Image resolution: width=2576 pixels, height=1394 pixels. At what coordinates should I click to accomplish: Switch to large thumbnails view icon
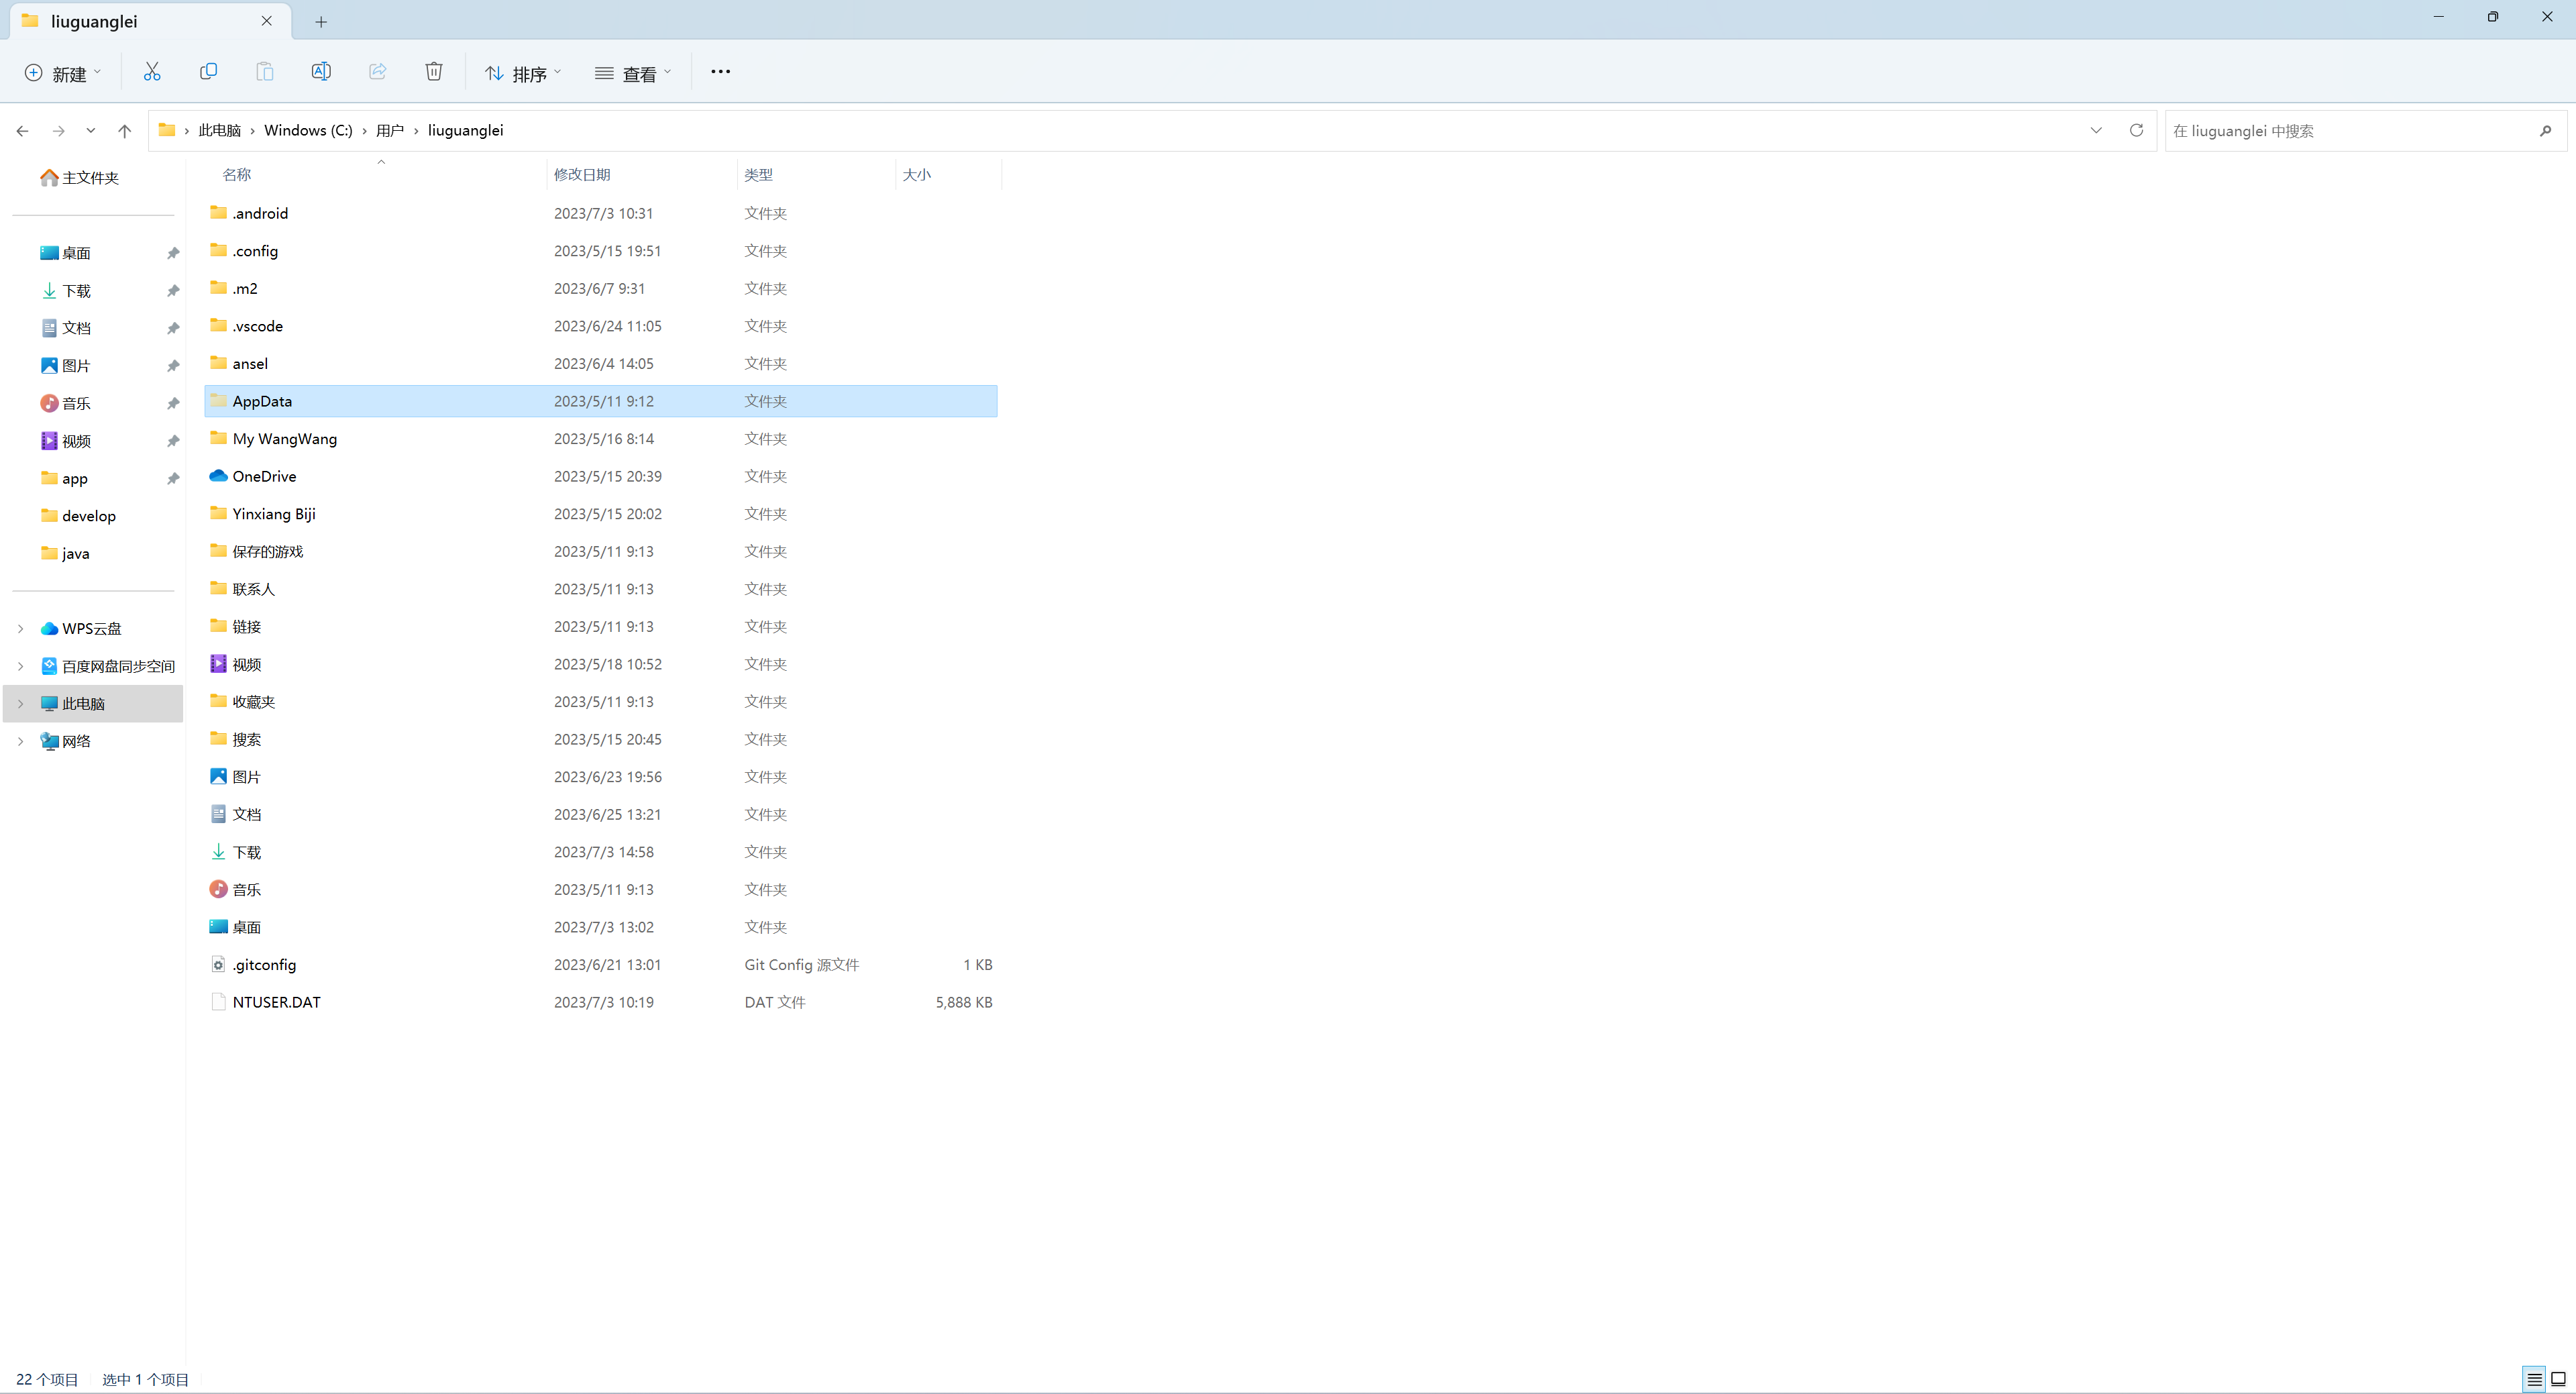point(2558,1379)
